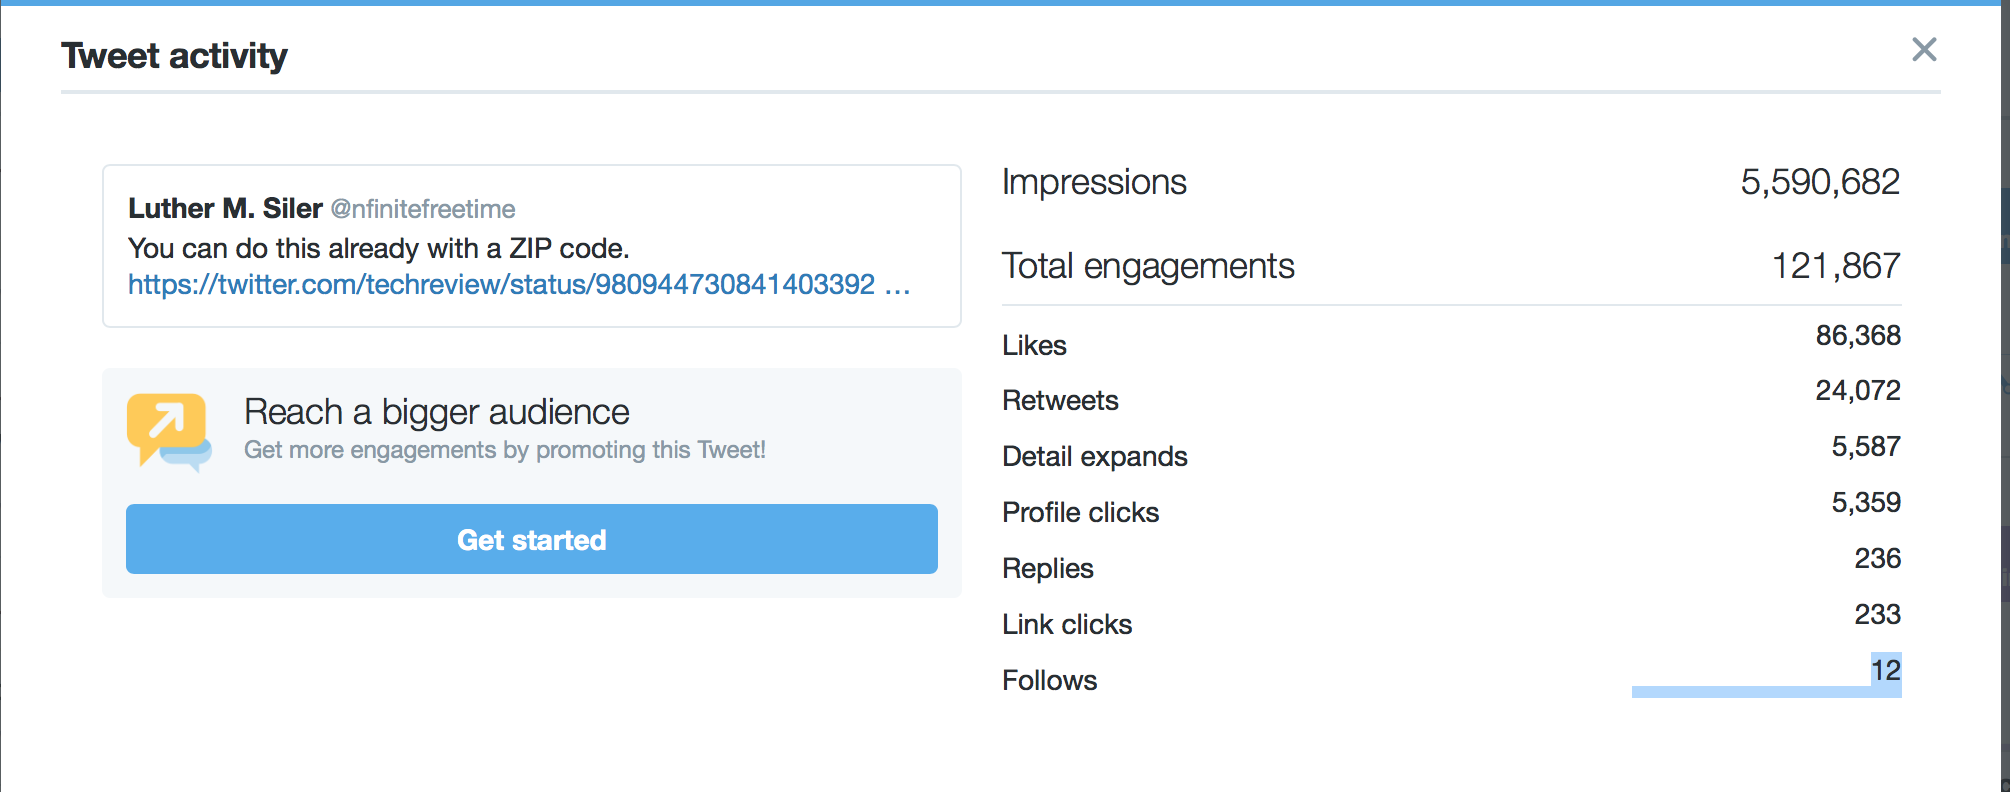Click the tweet text about ZIP code
Viewport: 2010px width, 792px height.
pyautogui.click(x=378, y=248)
